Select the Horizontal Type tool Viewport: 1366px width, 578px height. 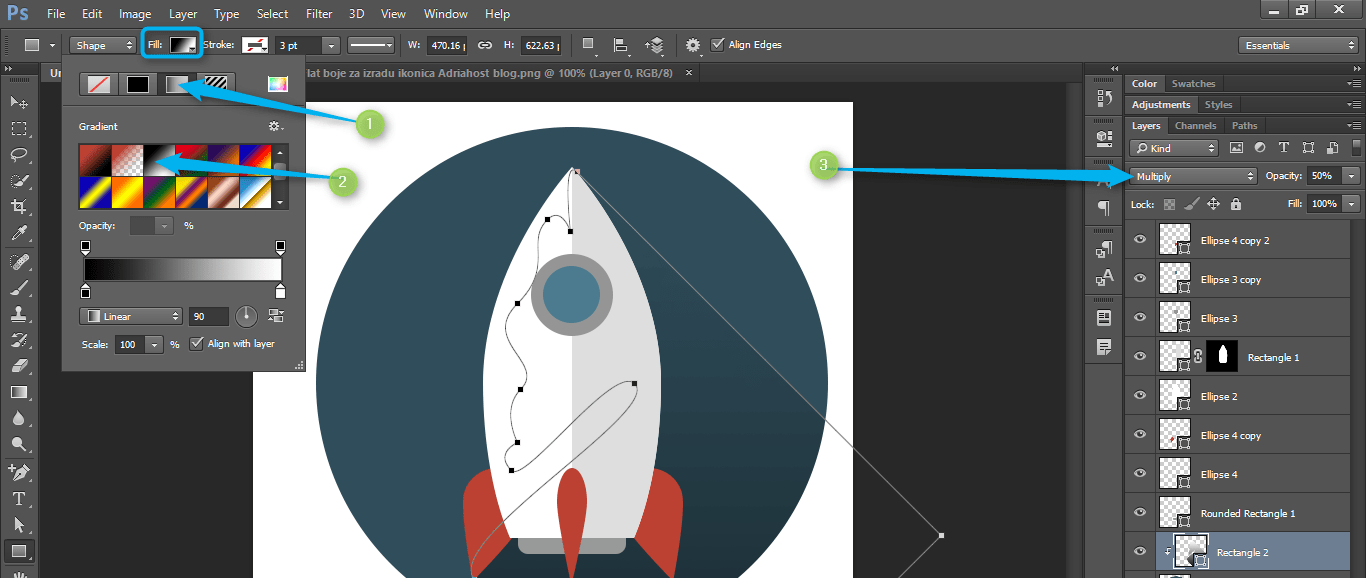coord(18,498)
